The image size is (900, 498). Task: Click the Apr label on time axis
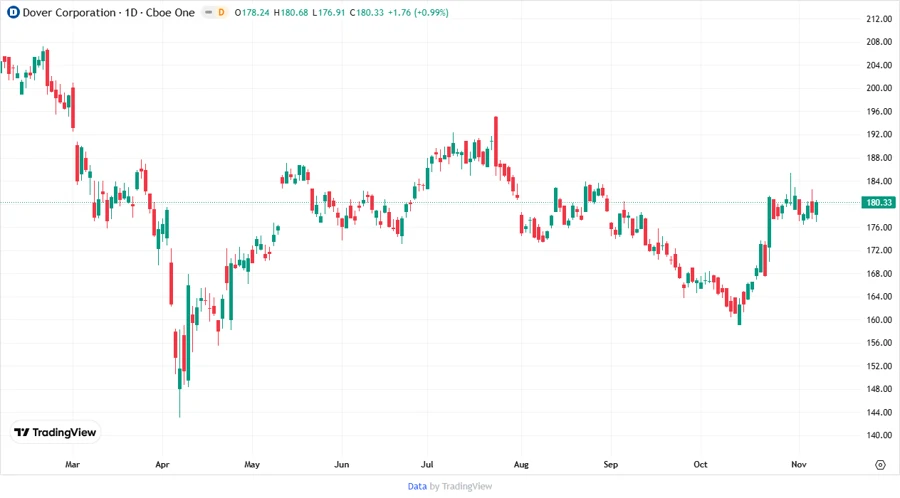tap(162, 464)
